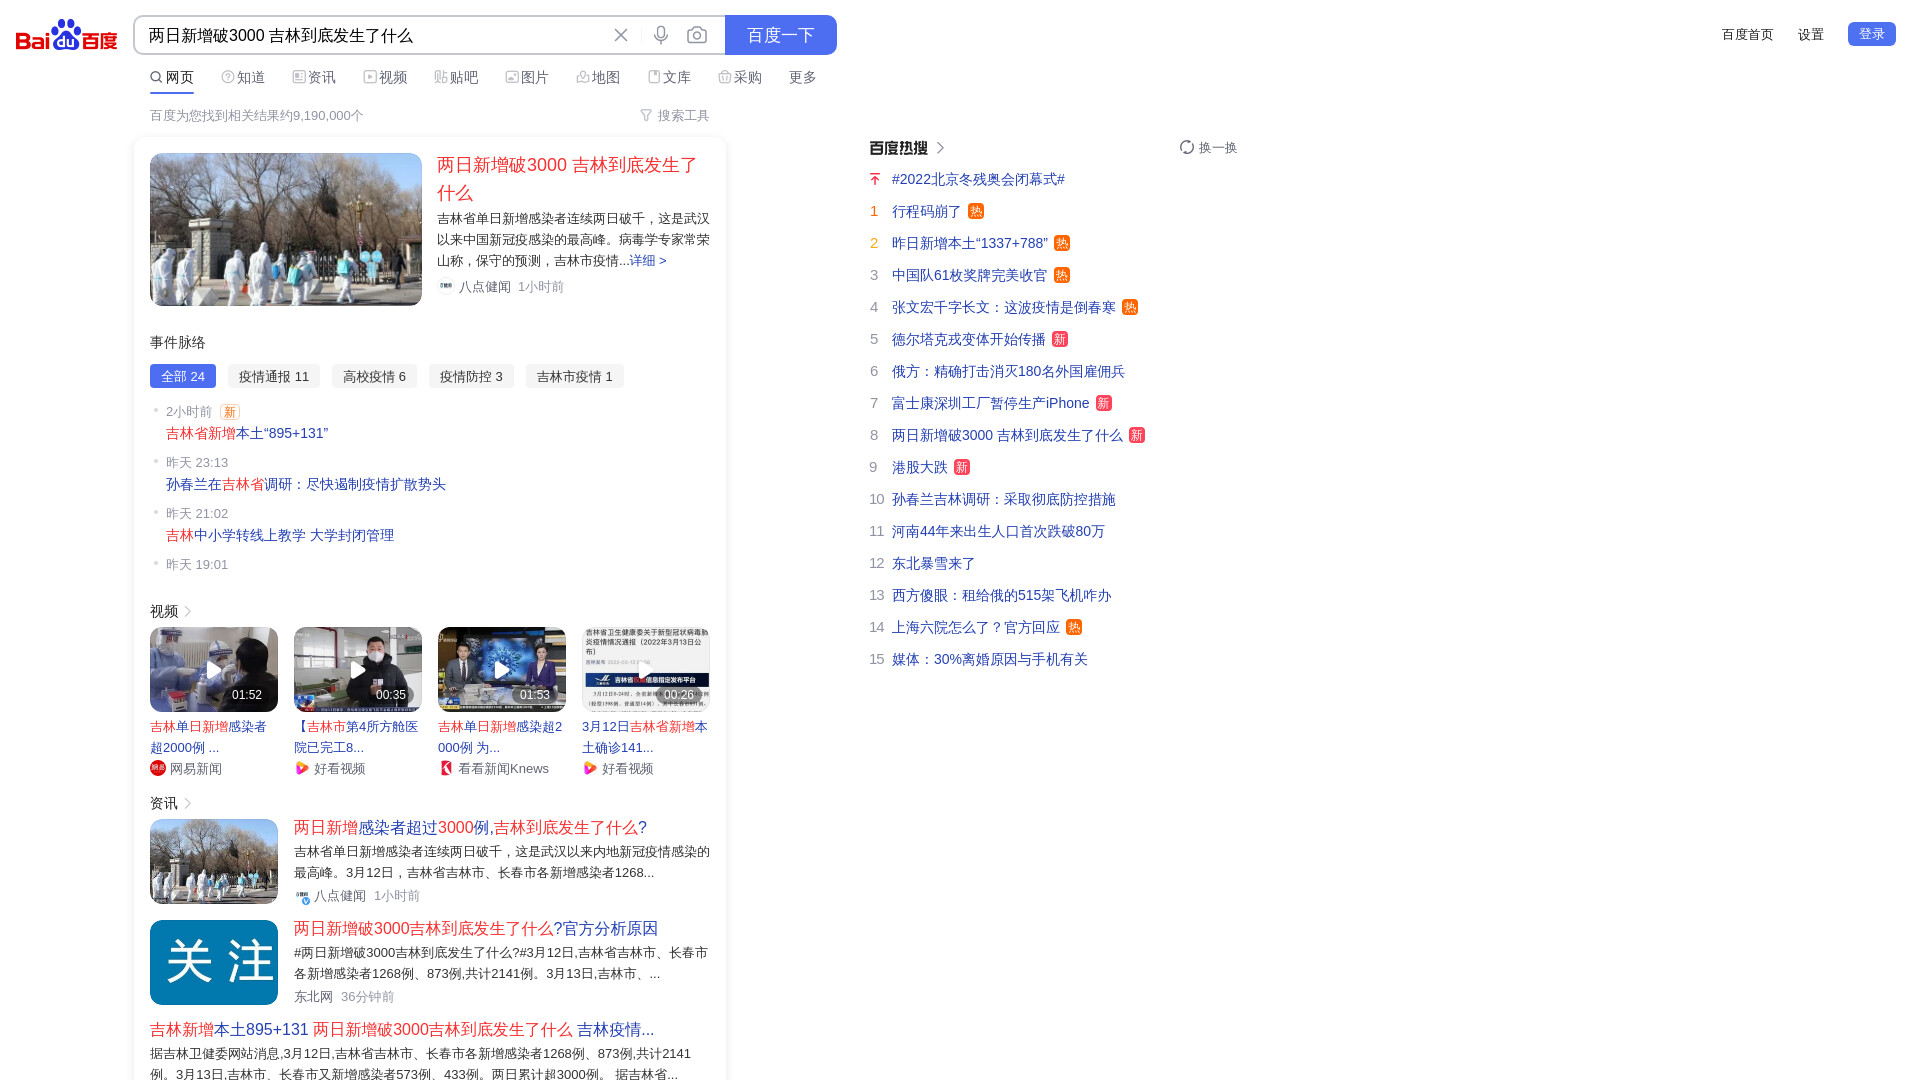Open hot search 中国队61枚奖牌完美收官

970,275
